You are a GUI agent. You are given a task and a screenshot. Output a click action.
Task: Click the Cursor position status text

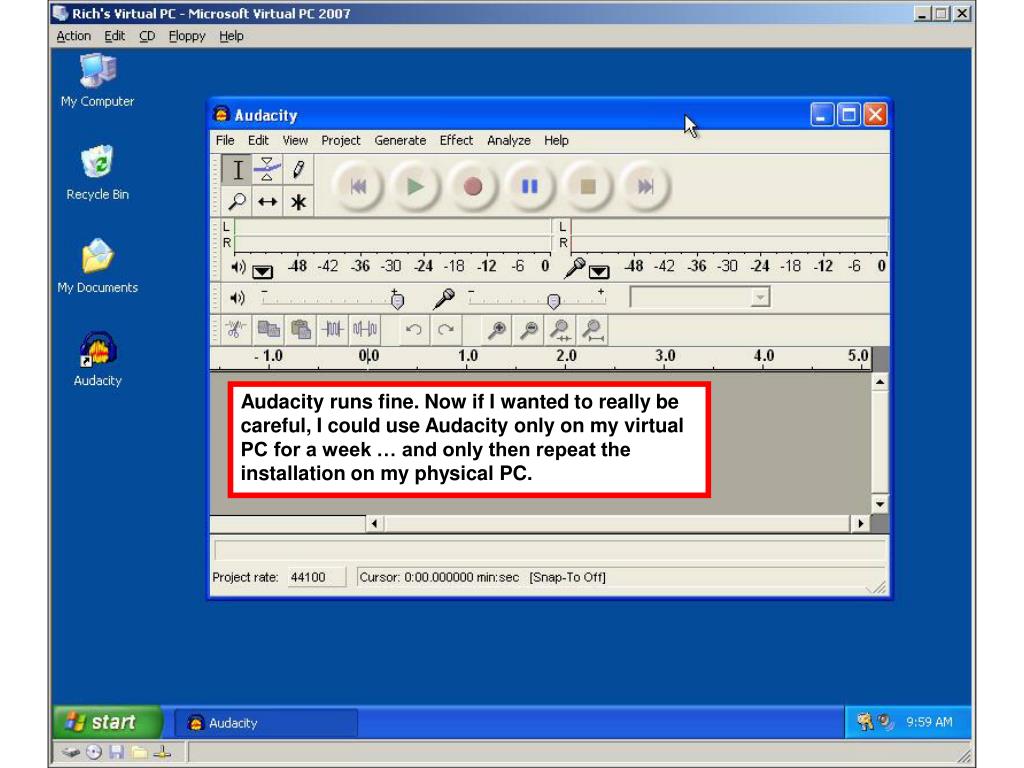point(439,577)
